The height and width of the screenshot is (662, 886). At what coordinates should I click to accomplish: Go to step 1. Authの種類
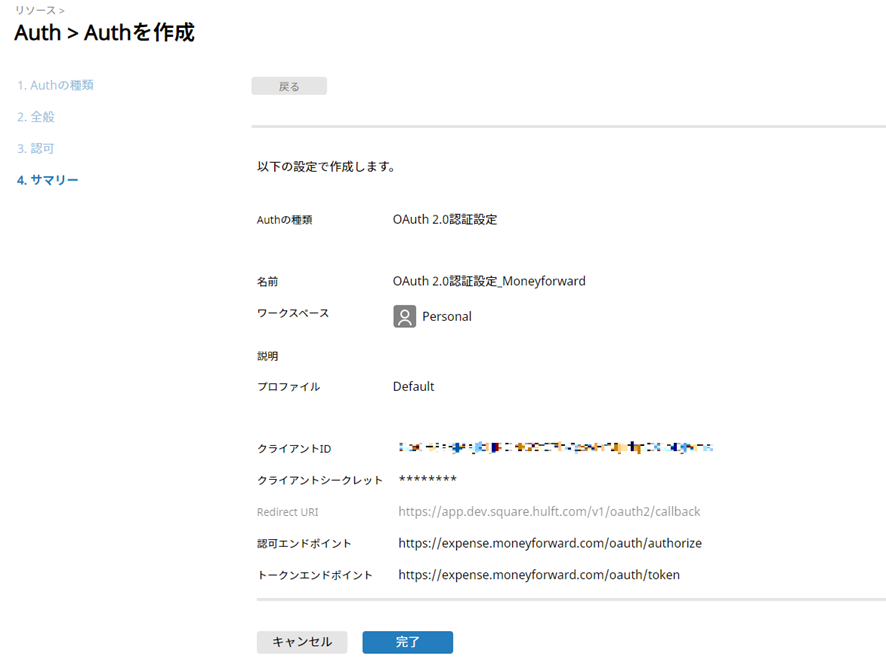point(56,85)
